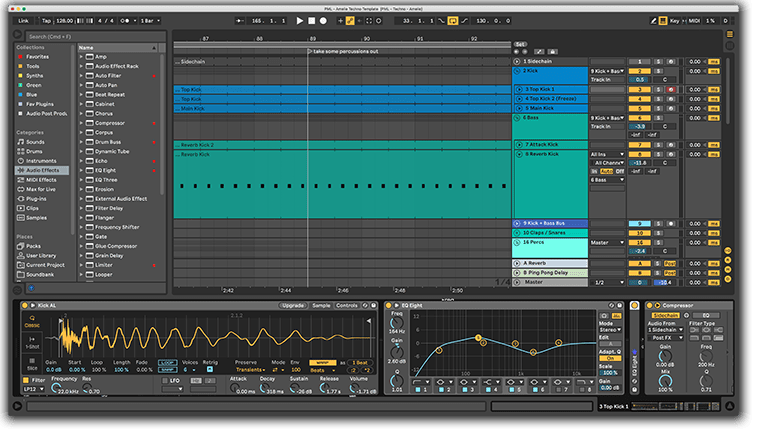The image size is (768, 432).
Task: Toggle EQ Eight filter band 1 on/off
Action: pos(418,390)
